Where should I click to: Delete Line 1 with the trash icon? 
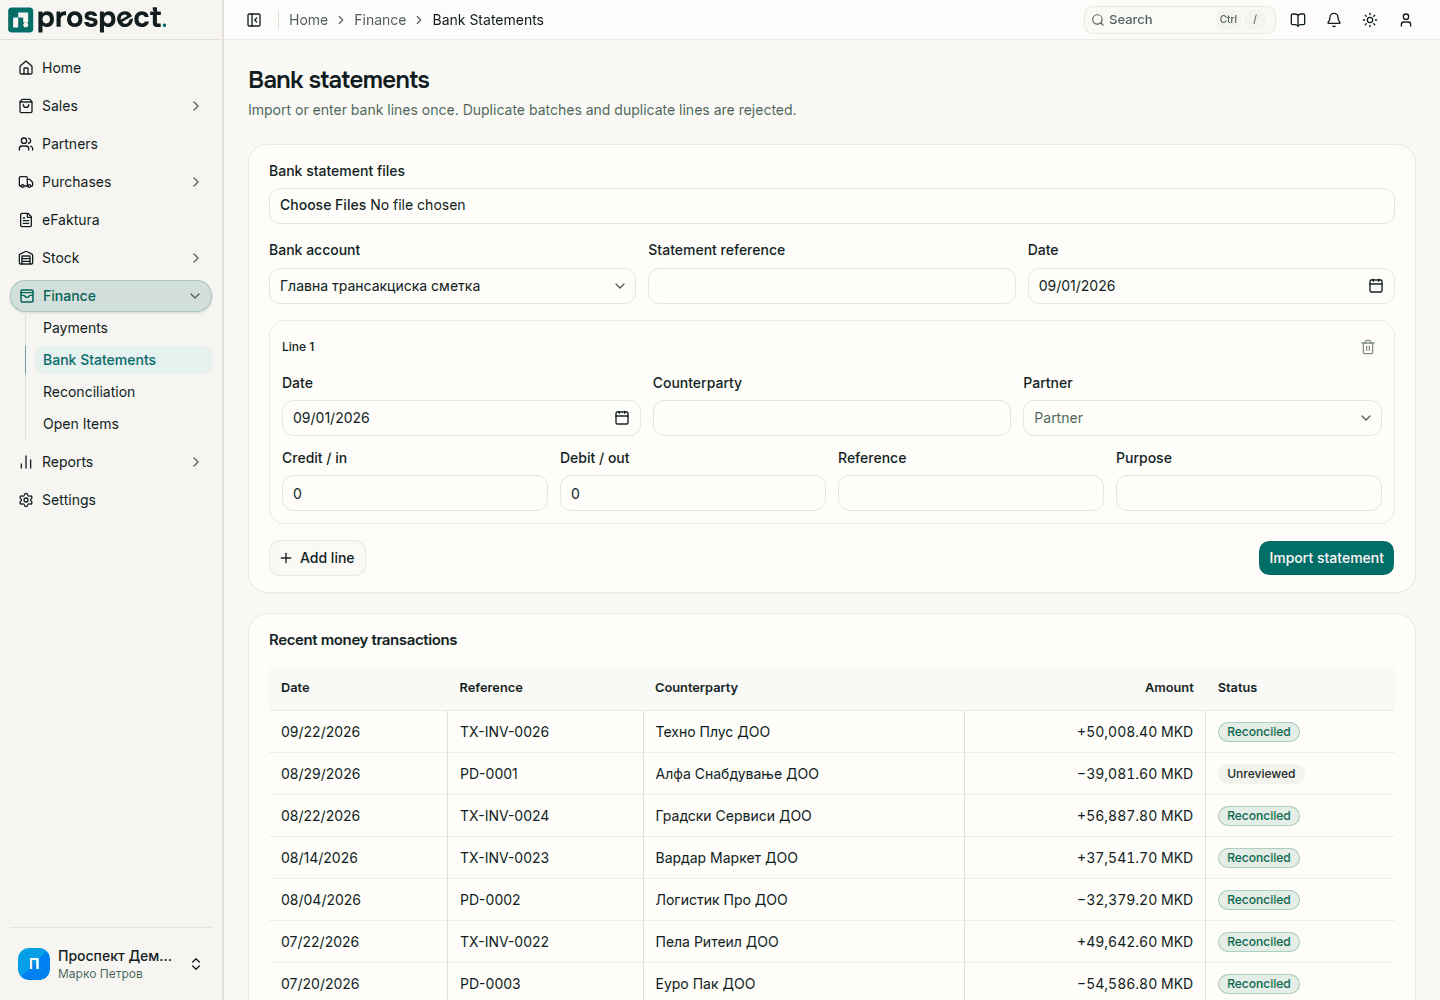point(1368,347)
